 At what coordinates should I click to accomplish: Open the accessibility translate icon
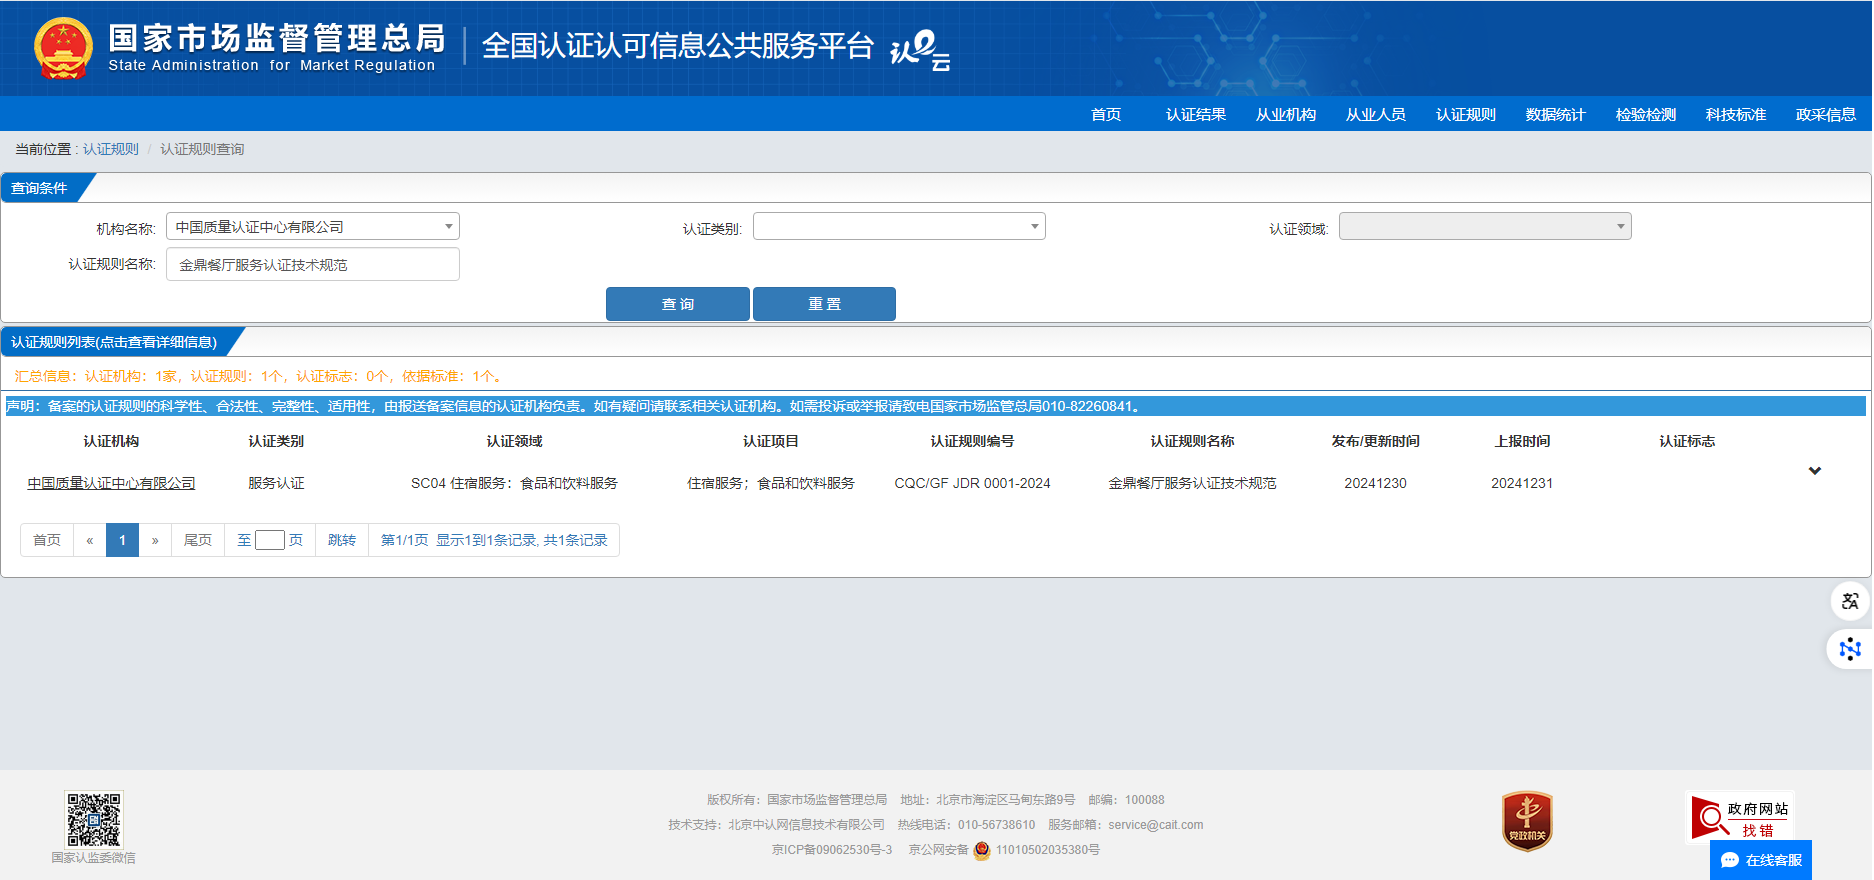(1850, 601)
